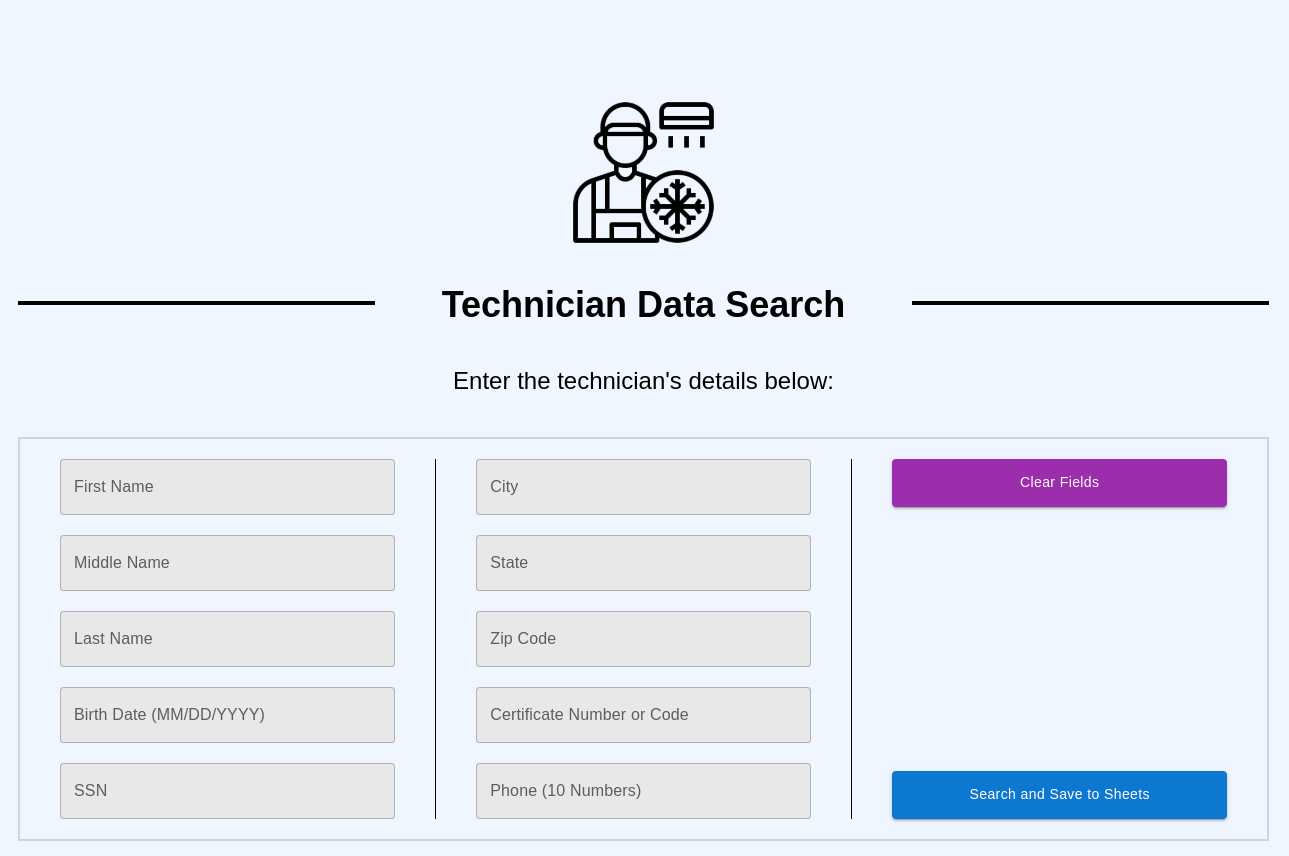Image resolution: width=1289 pixels, height=856 pixels.
Task: Click into the Last Name box
Action: point(227,639)
